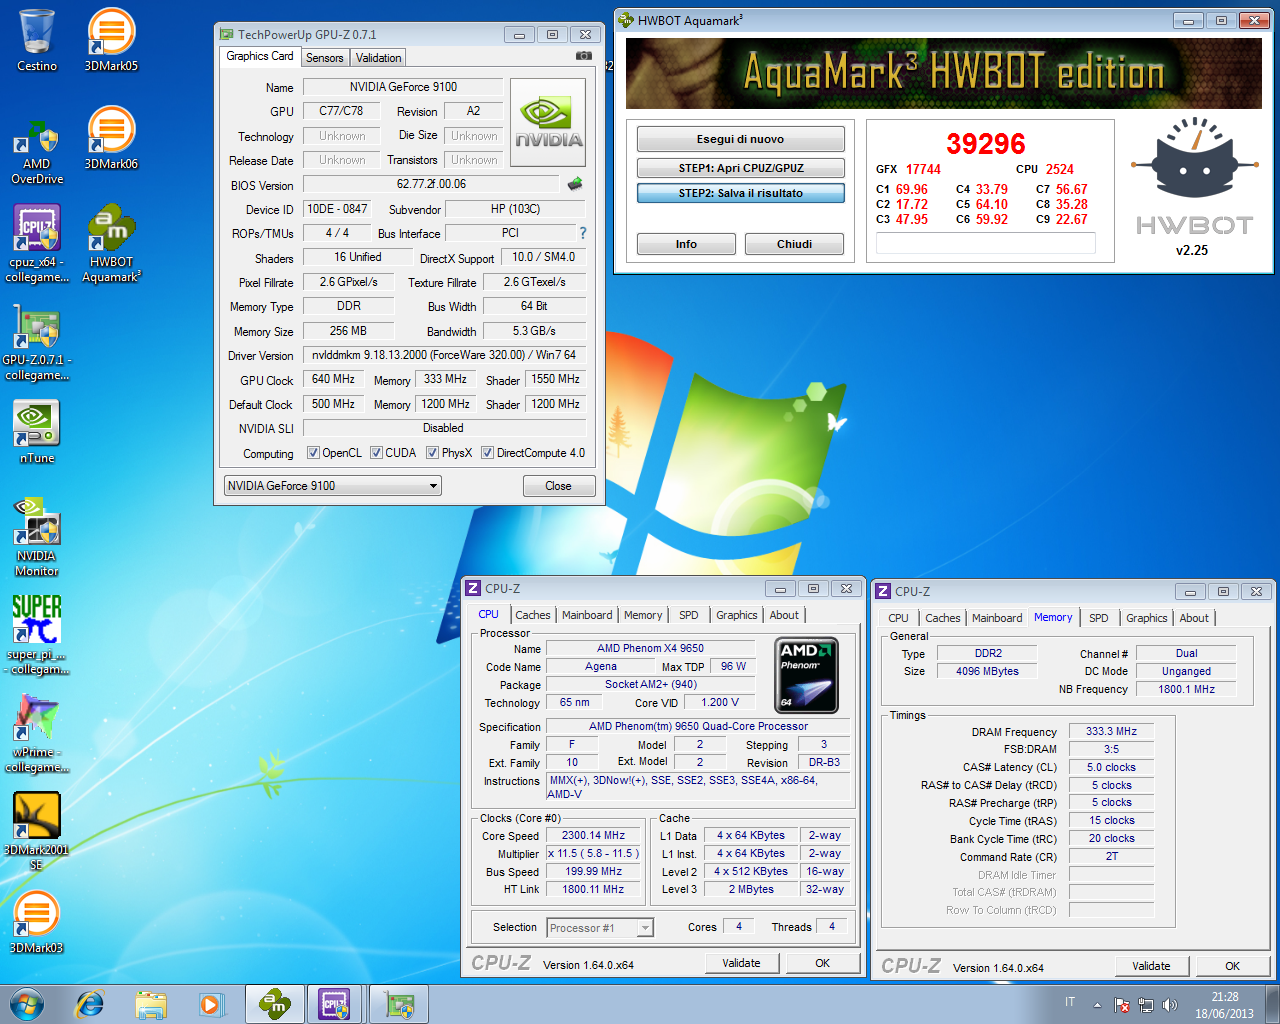Click the GPU-Z screenshot camera icon
Viewport: 1280px width, 1024px height.
coord(584,56)
